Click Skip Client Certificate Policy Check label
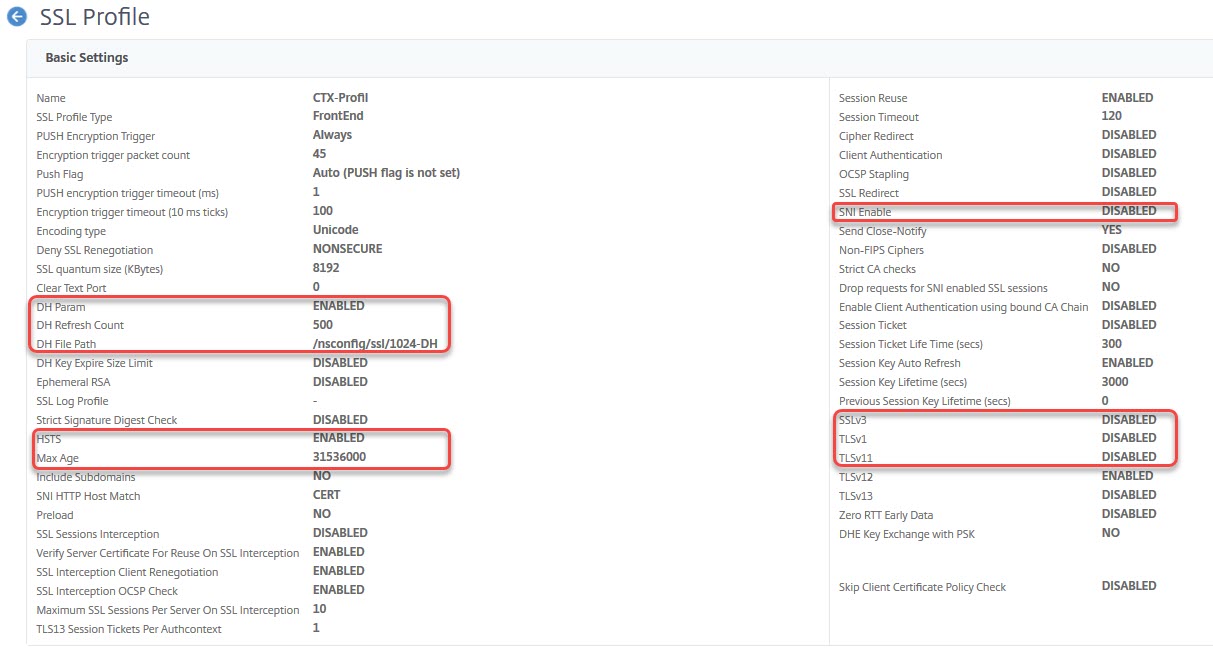Image resolution: width=1213 pixels, height=649 pixels. (x=922, y=588)
